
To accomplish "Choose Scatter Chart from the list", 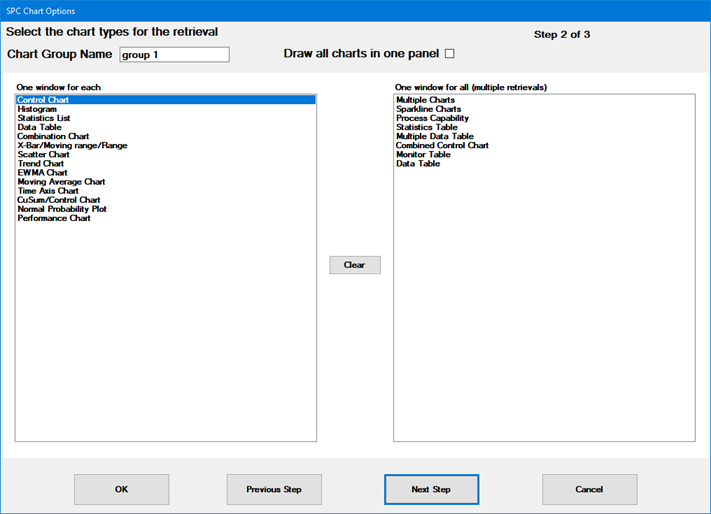I will 43,155.
